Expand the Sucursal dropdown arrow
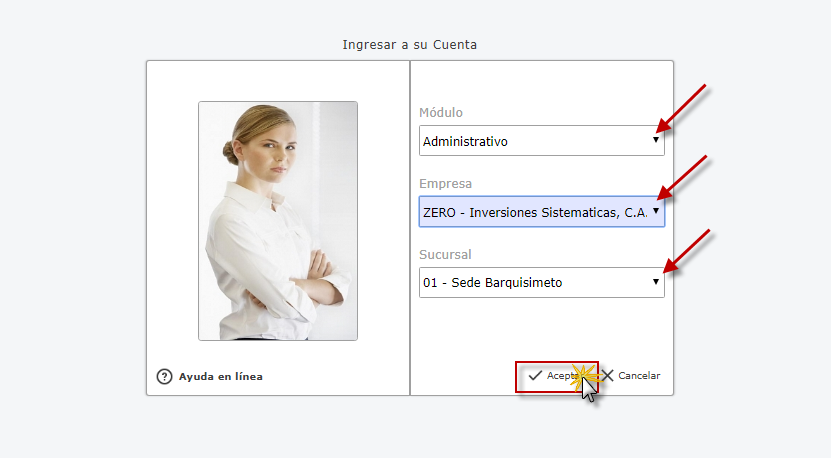 click(656, 282)
